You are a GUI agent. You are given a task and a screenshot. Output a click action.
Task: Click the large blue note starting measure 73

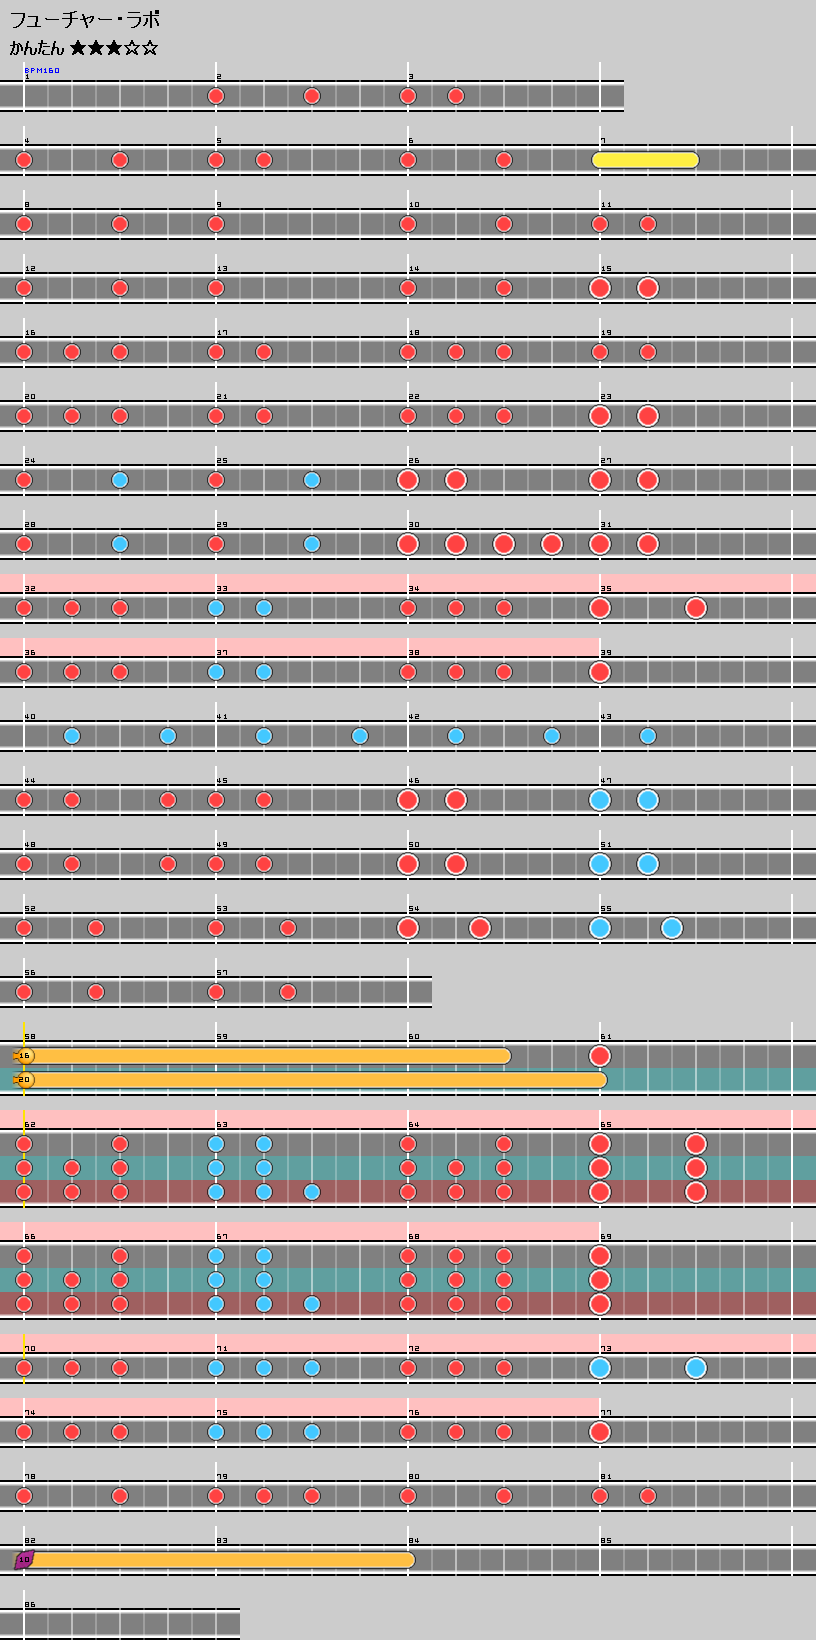(x=600, y=1368)
